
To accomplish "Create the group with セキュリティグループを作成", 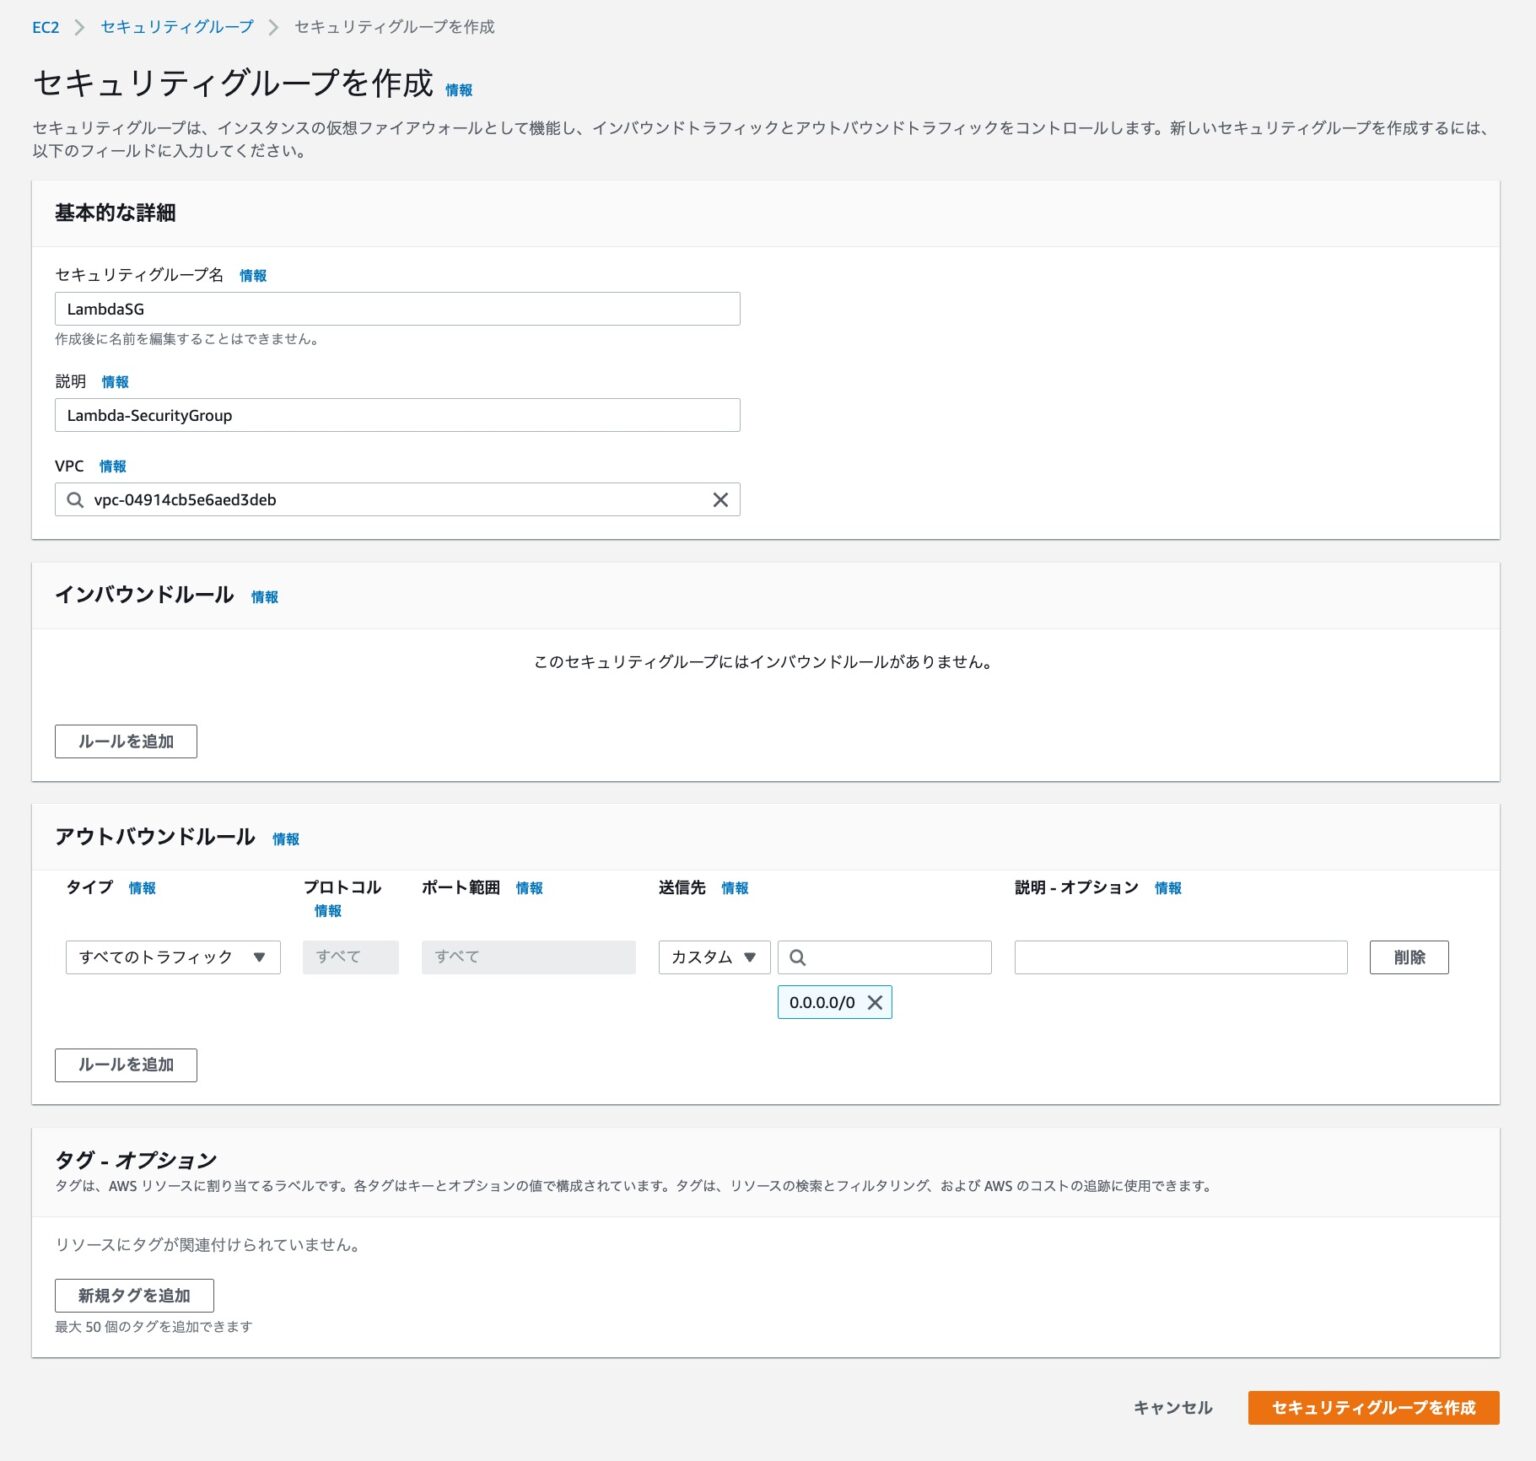I will (1373, 1407).
